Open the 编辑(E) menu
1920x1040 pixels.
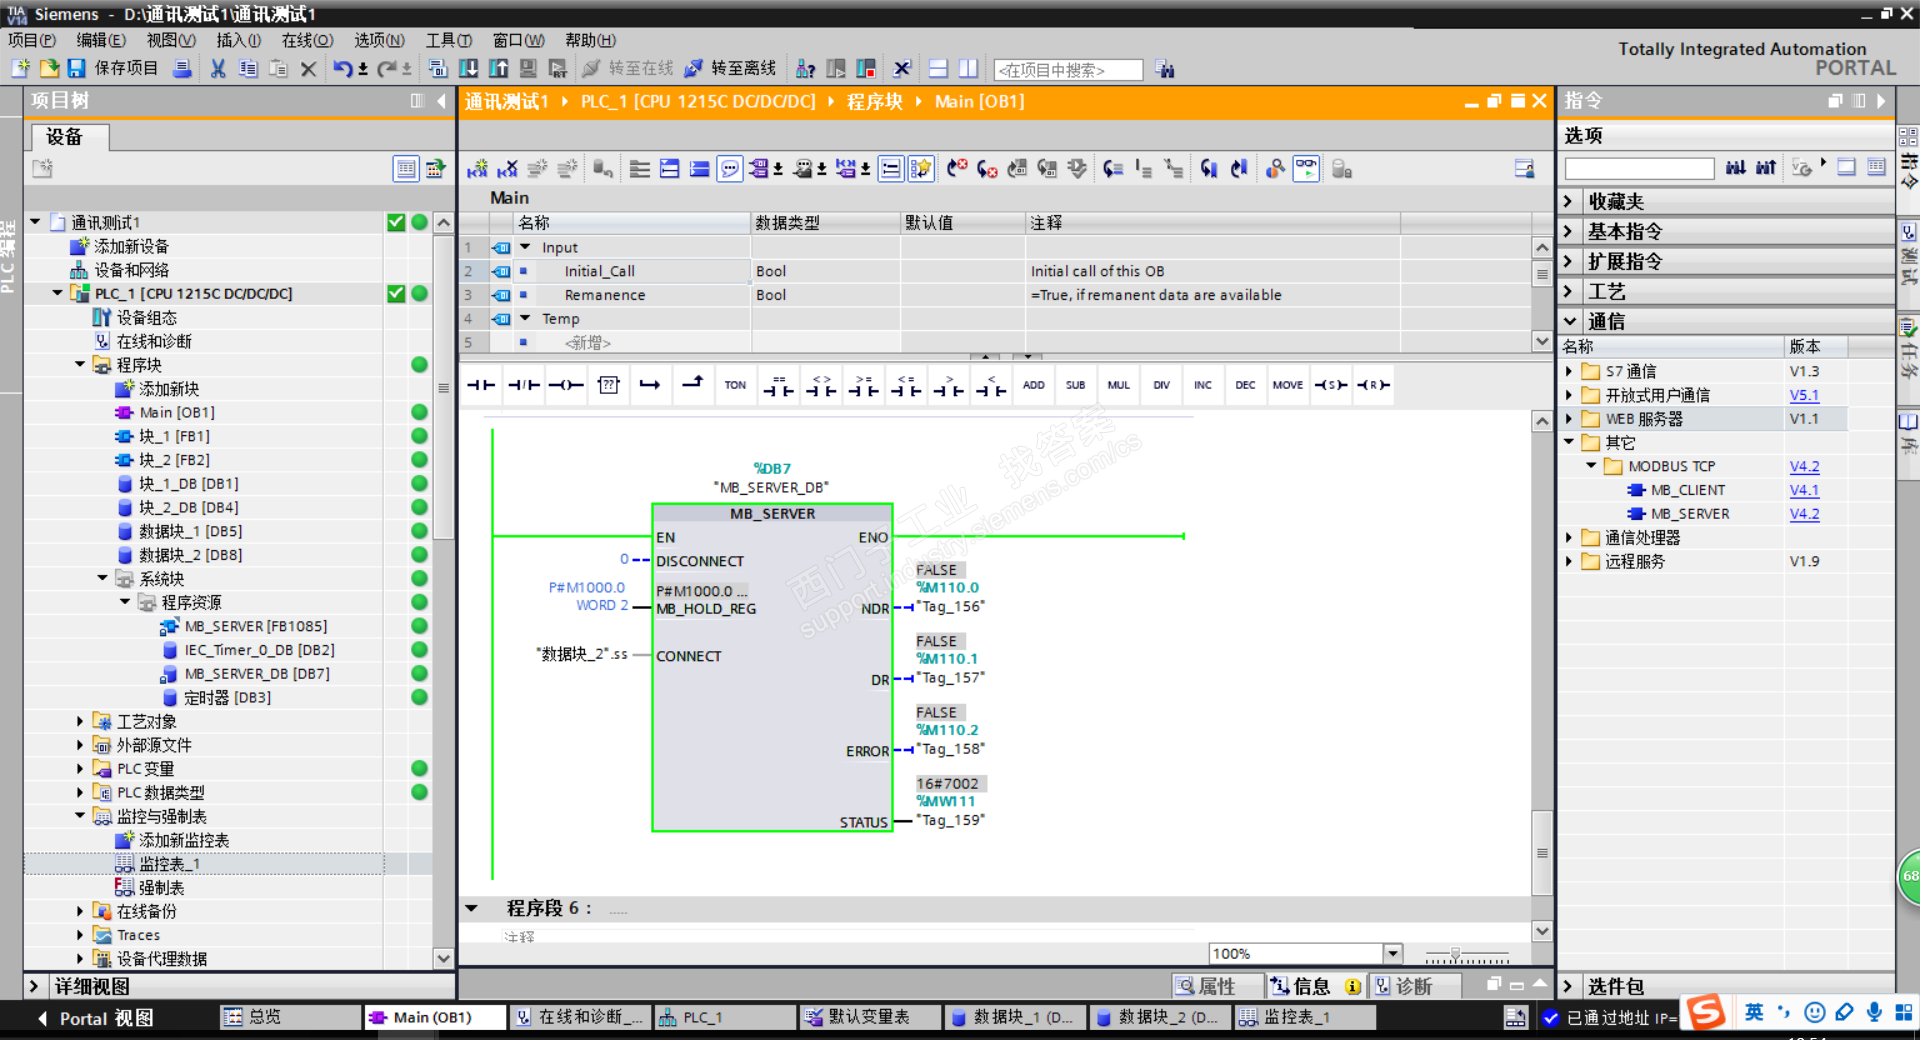pyautogui.click(x=101, y=40)
